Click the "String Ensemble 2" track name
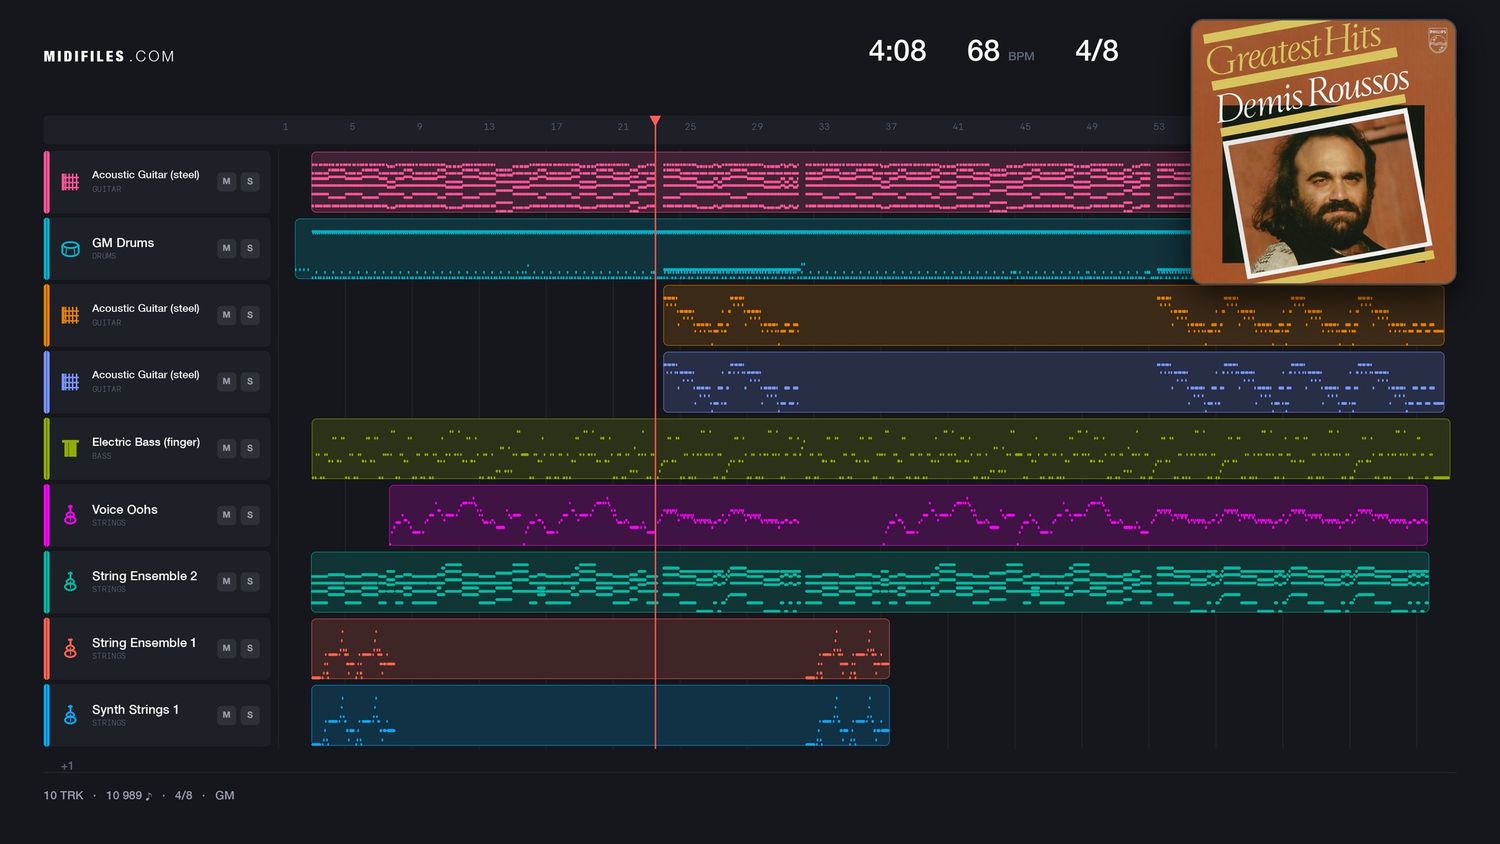1500x844 pixels. point(144,576)
